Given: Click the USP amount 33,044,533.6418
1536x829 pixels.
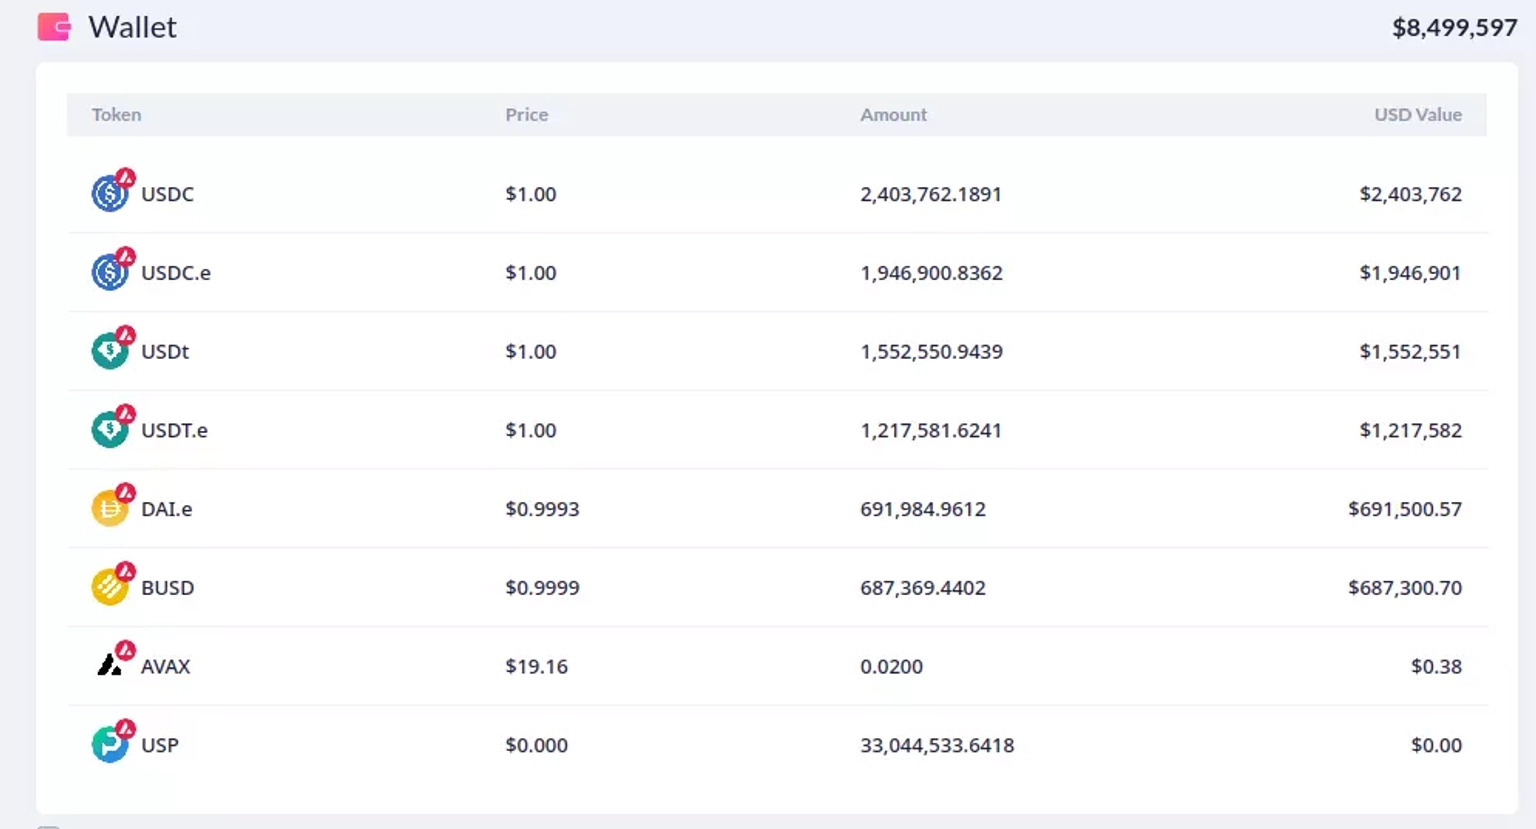Looking at the screenshot, I should pyautogui.click(x=937, y=745).
